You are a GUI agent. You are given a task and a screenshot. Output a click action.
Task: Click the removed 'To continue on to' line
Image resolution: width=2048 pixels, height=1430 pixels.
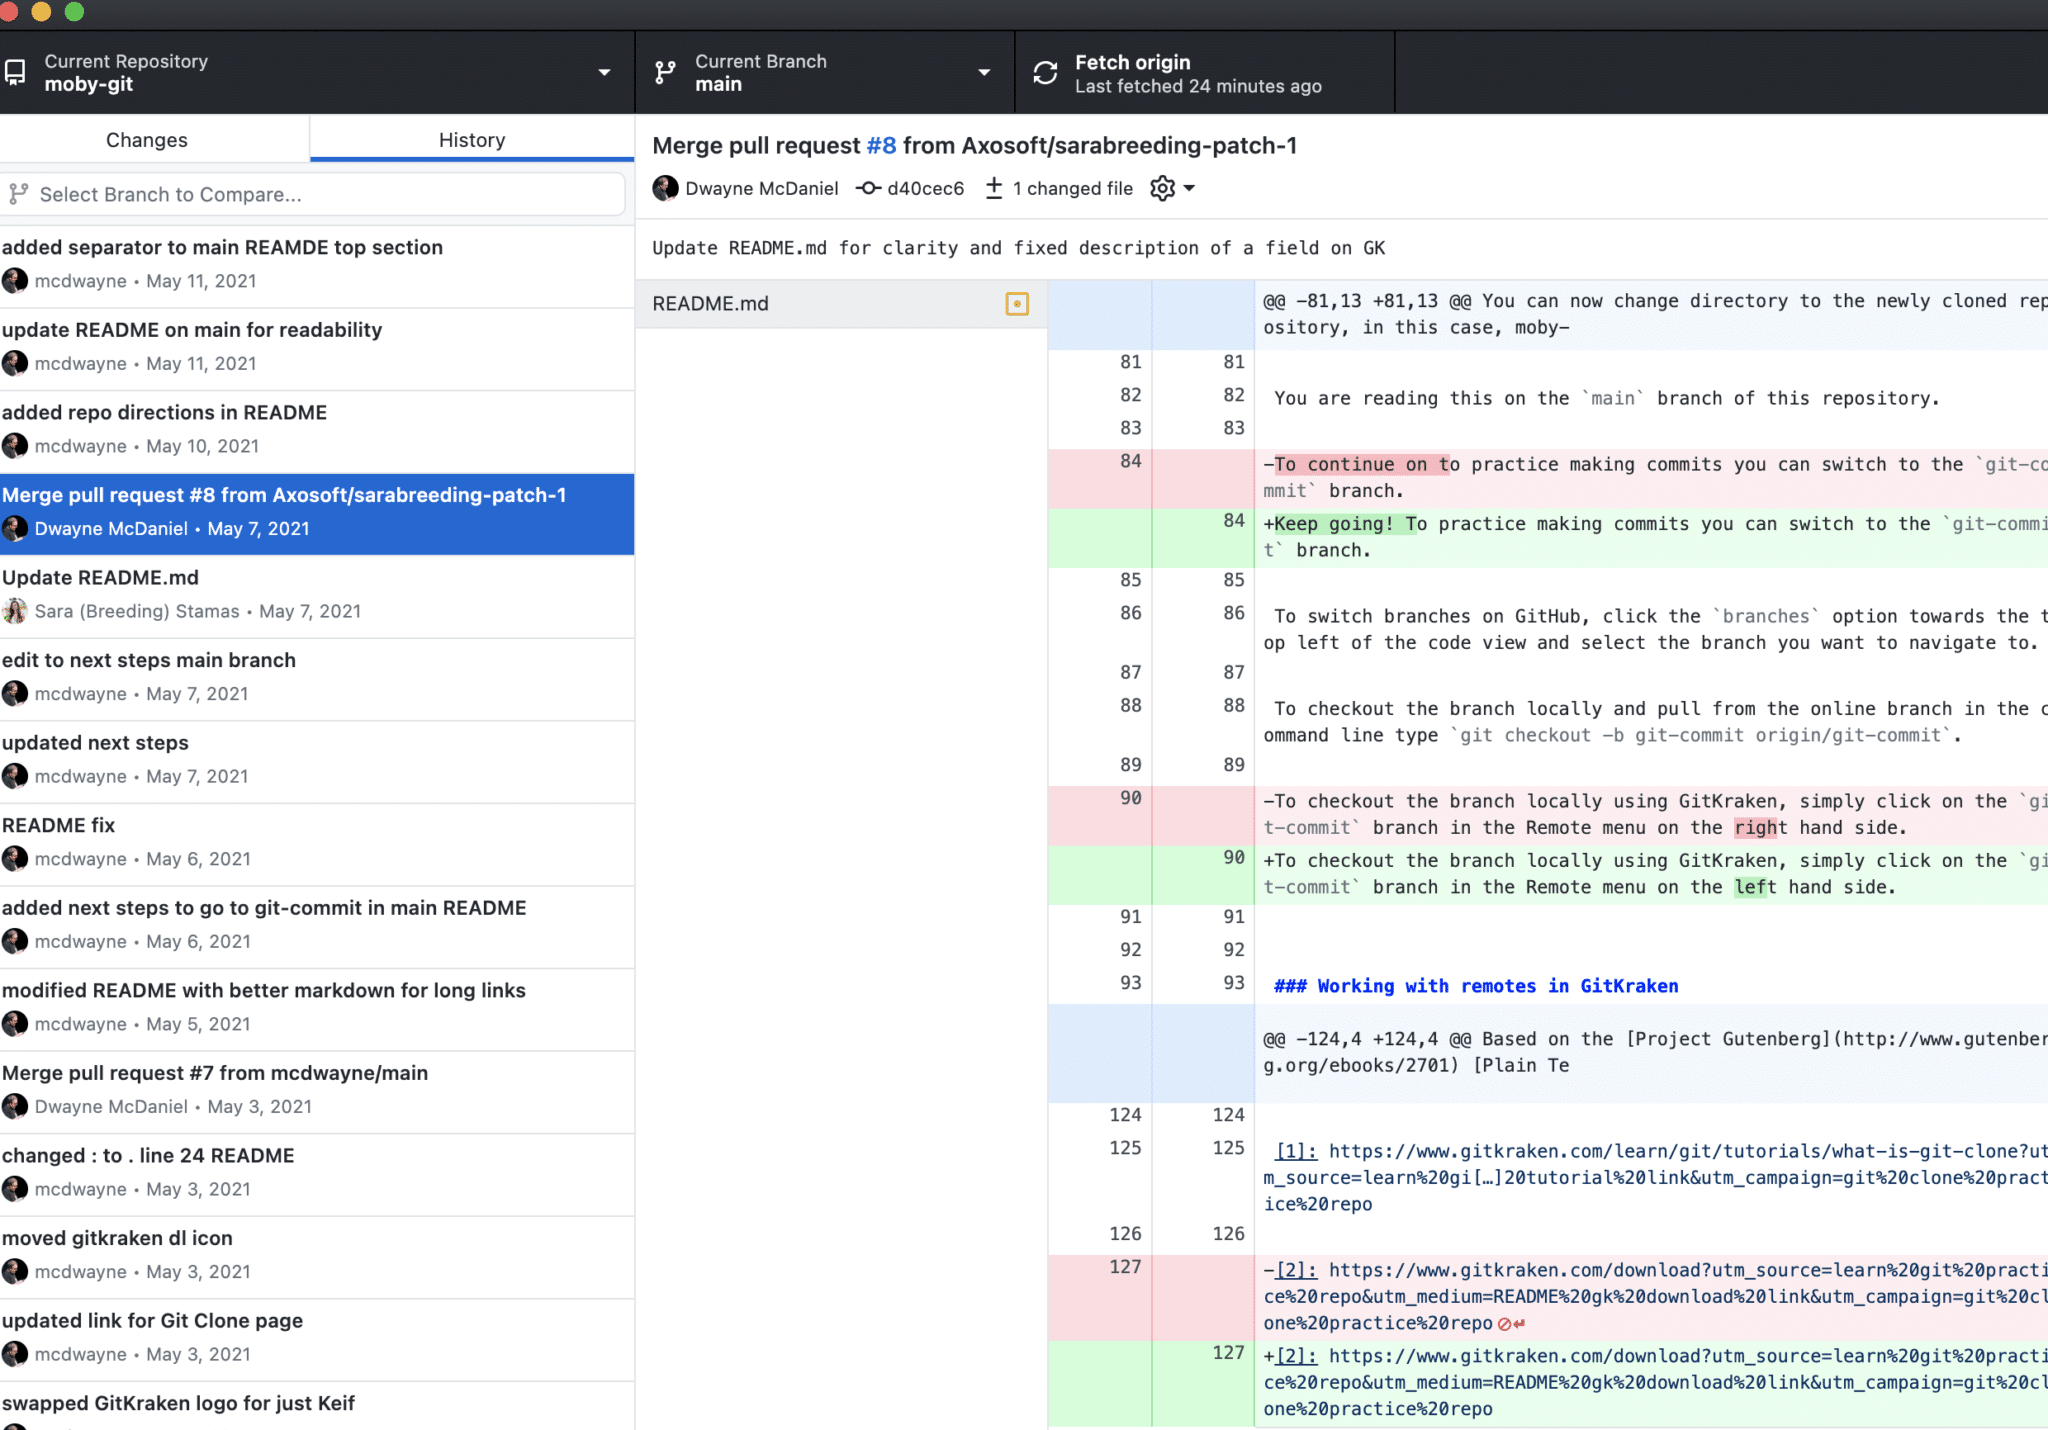(1651, 478)
